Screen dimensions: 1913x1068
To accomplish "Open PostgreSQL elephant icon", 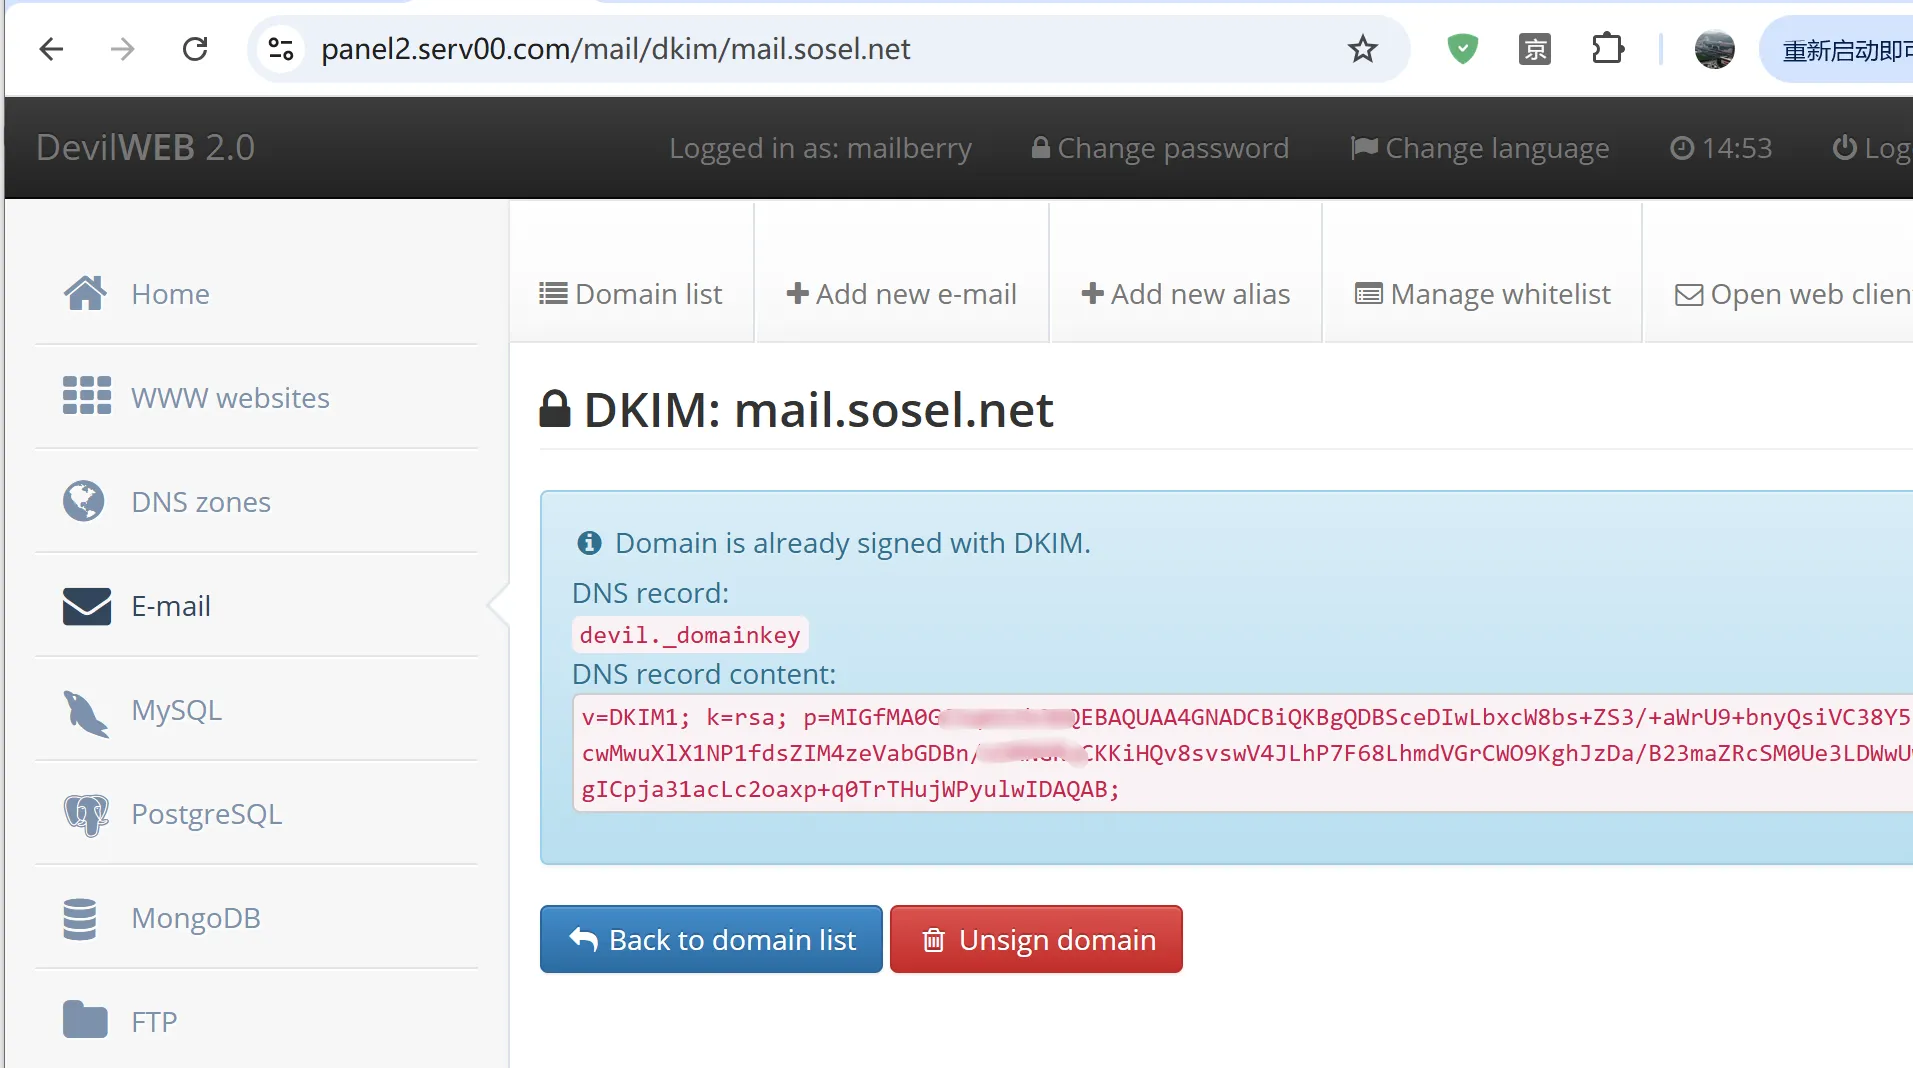I will (86, 815).
